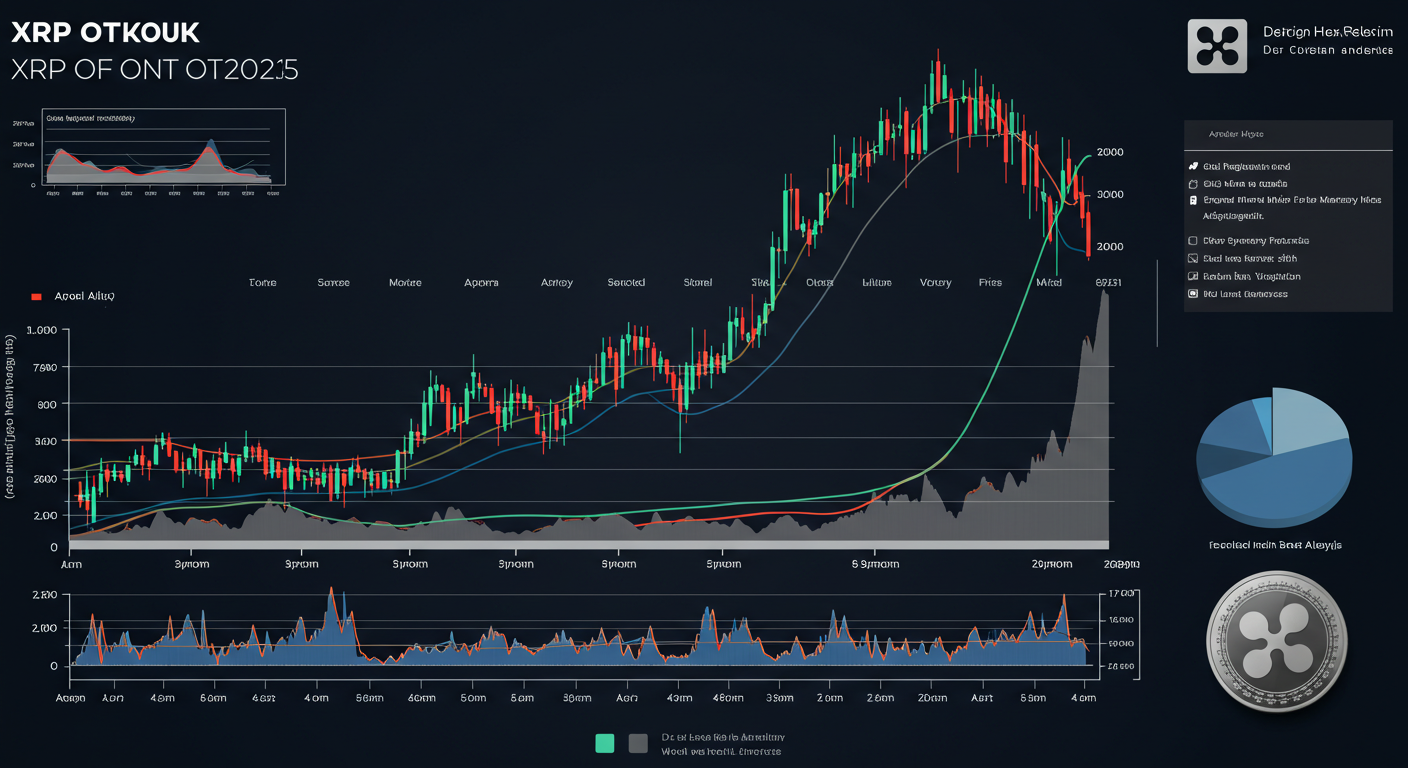Select the 'Aporra' label above the chart
Screen dimensions: 1408x768
click(x=481, y=283)
